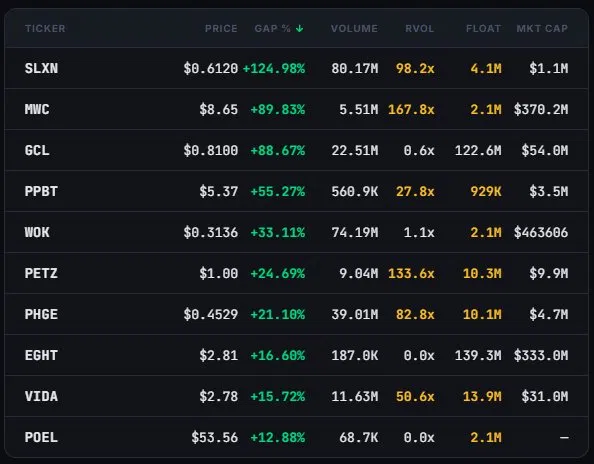This screenshot has width=594, height=464.
Task: Click the +21.10% gap value
Action: pos(278,314)
